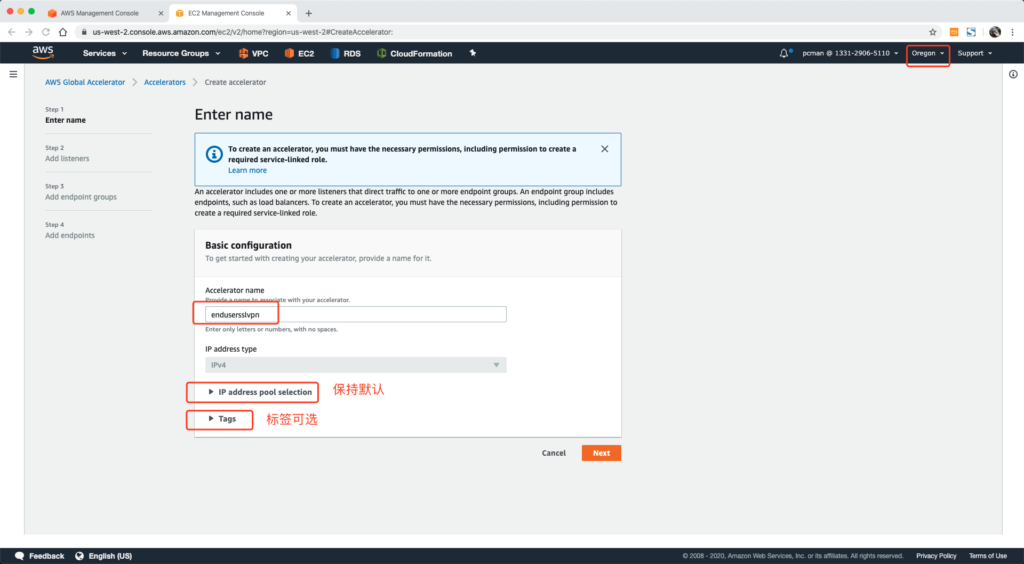Open the info panel icon at right
This screenshot has height=564, width=1024.
[1012, 74]
